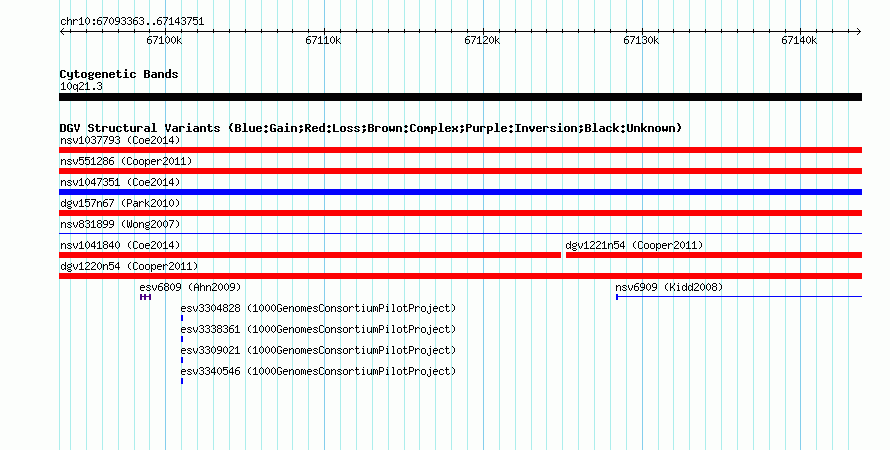Image resolution: width=890 pixels, height=450 pixels.
Task: Click the blue nsv1047351 gain variant bar
Action: tap(460, 192)
